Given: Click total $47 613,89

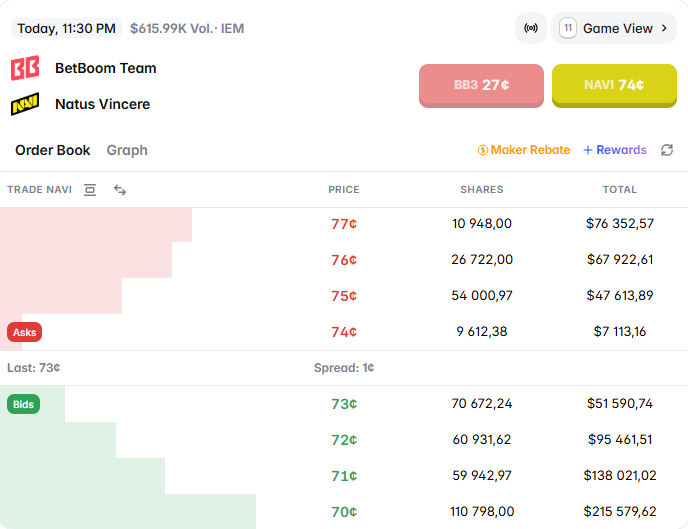Looking at the screenshot, I should (x=620, y=296).
